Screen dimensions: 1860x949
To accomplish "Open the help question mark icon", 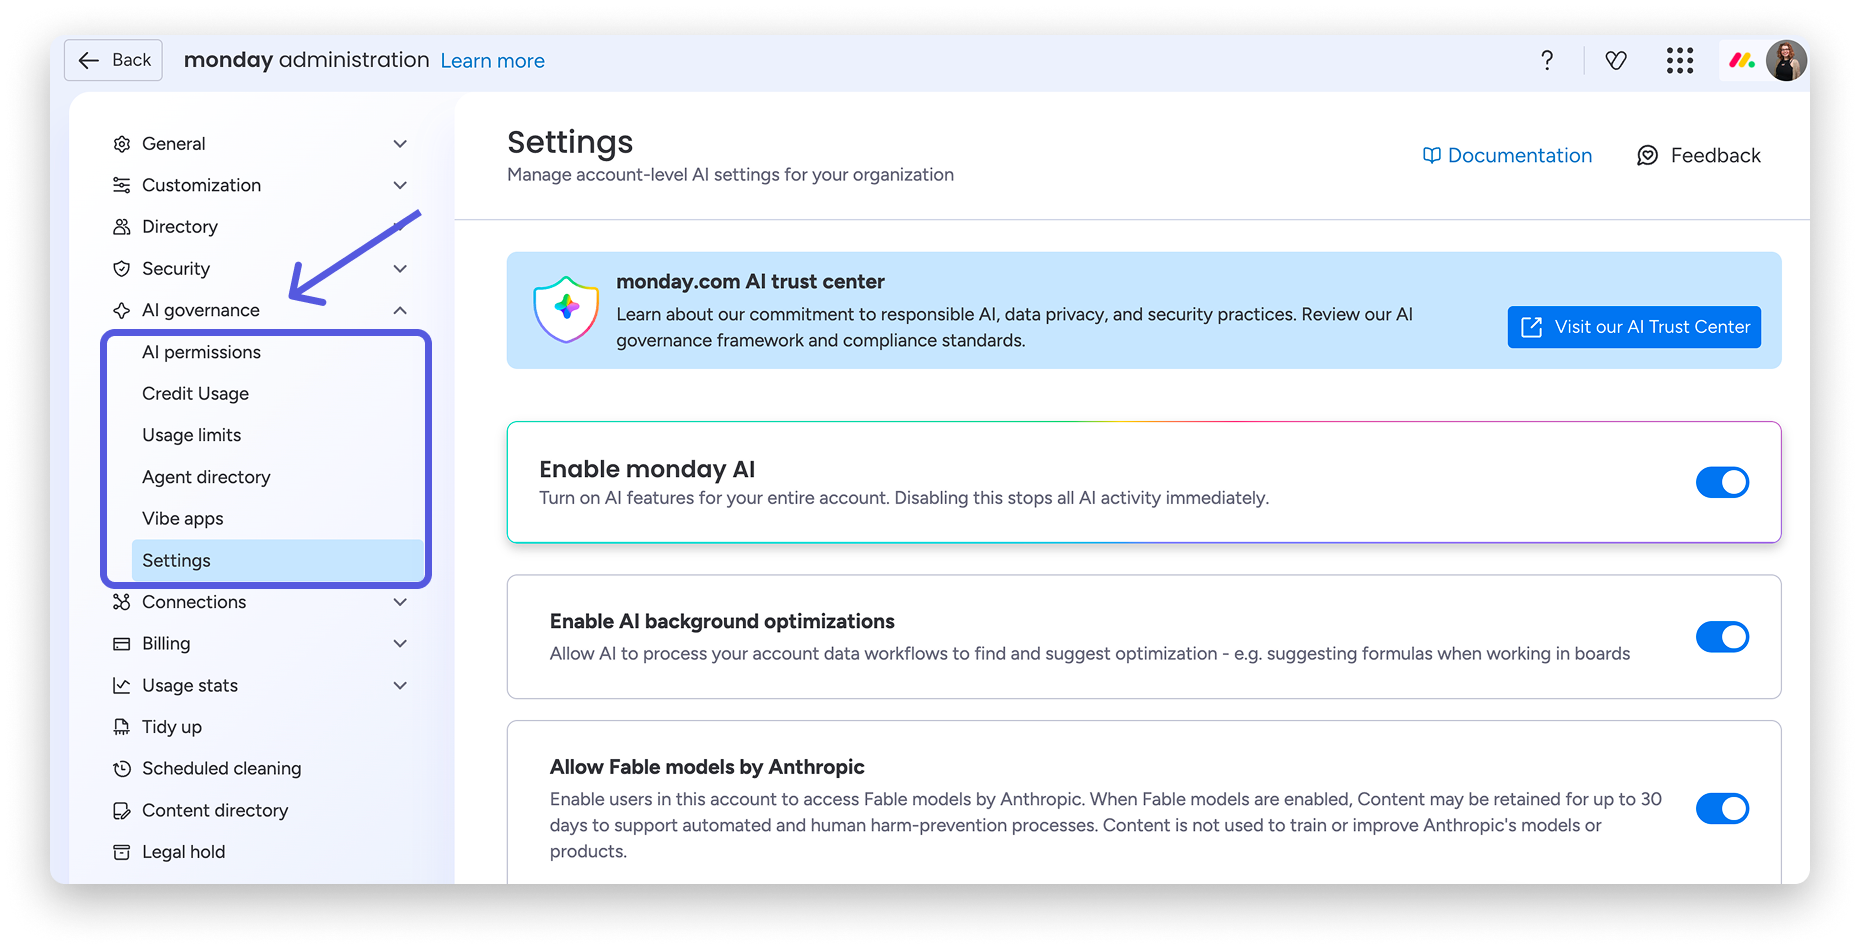I will pyautogui.click(x=1547, y=60).
